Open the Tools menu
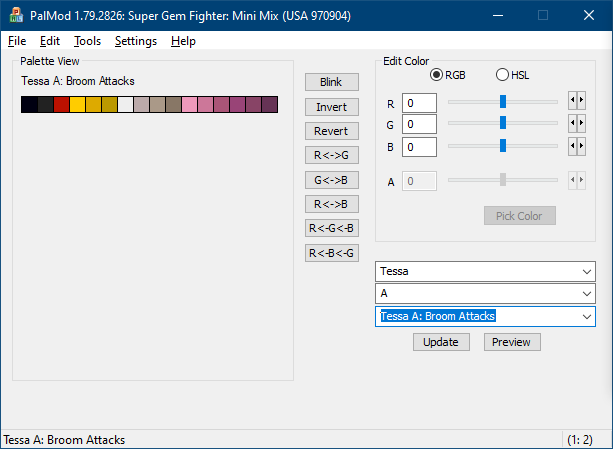Viewport: 613px width, 449px height. (x=87, y=41)
